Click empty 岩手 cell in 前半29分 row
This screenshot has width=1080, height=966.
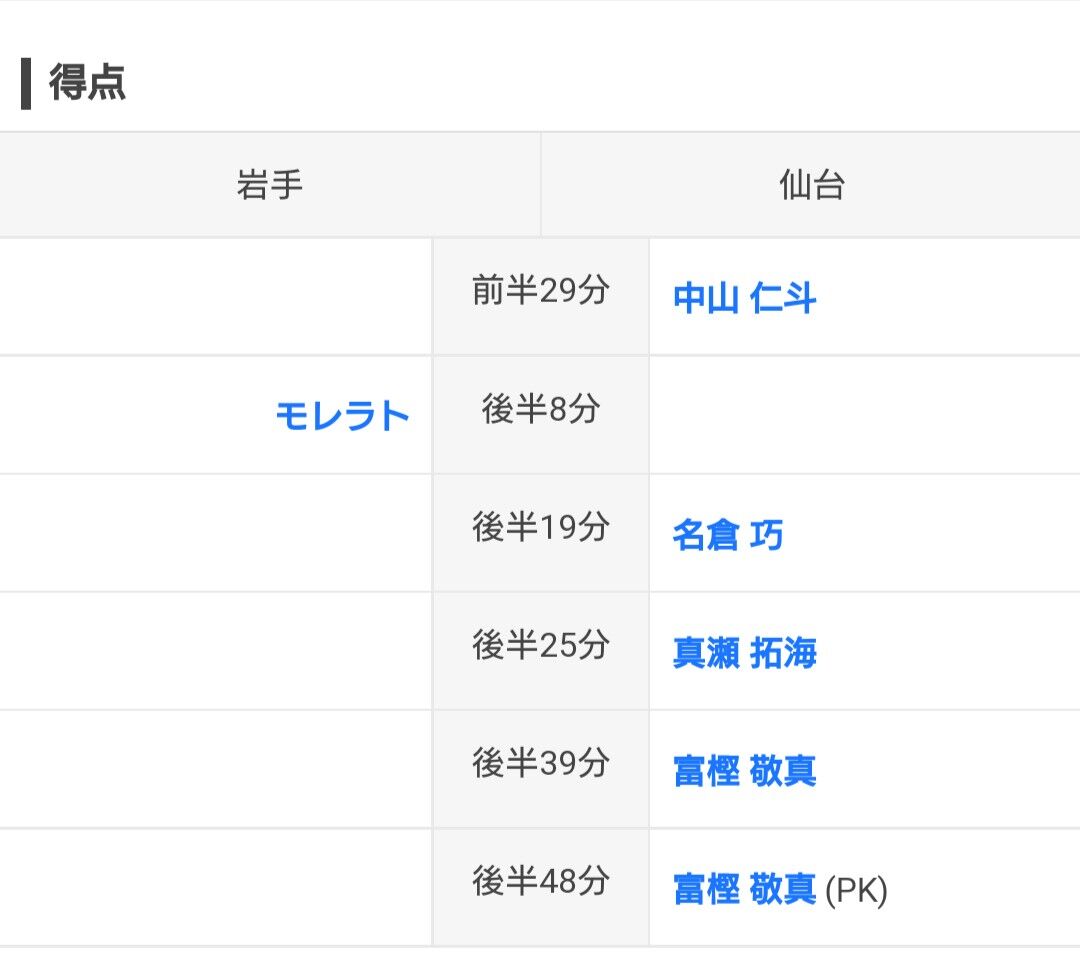pos(215,296)
